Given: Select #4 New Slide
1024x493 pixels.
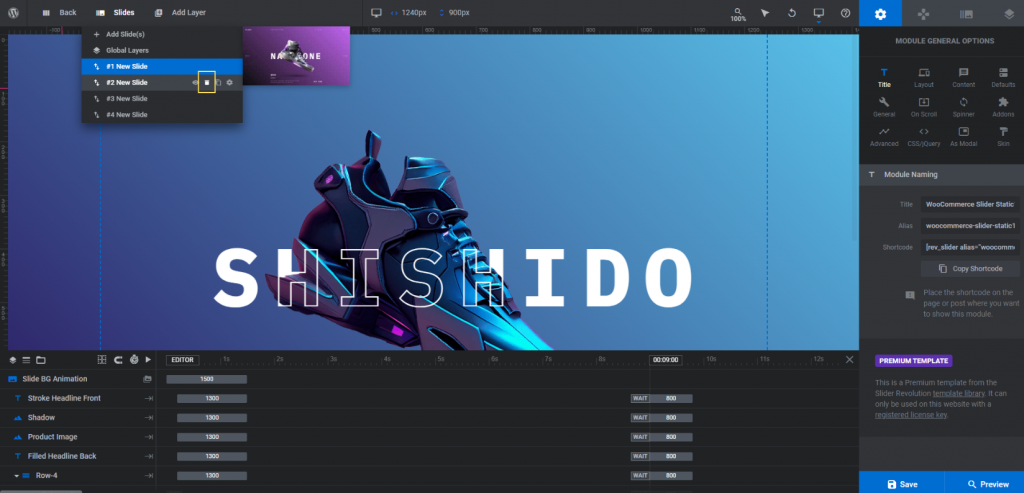Looking at the screenshot, I should (162, 115).
